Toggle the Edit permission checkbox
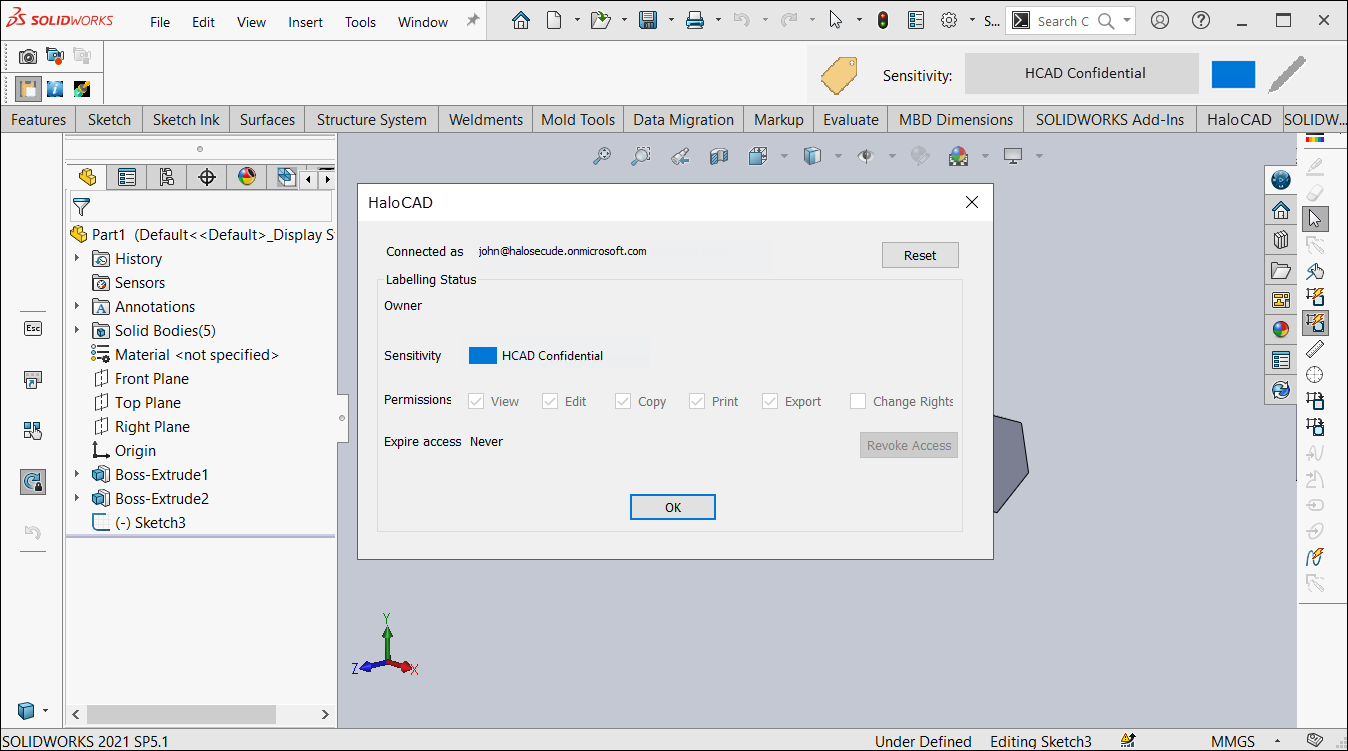This screenshot has width=1348, height=751. [x=550, y=401]
